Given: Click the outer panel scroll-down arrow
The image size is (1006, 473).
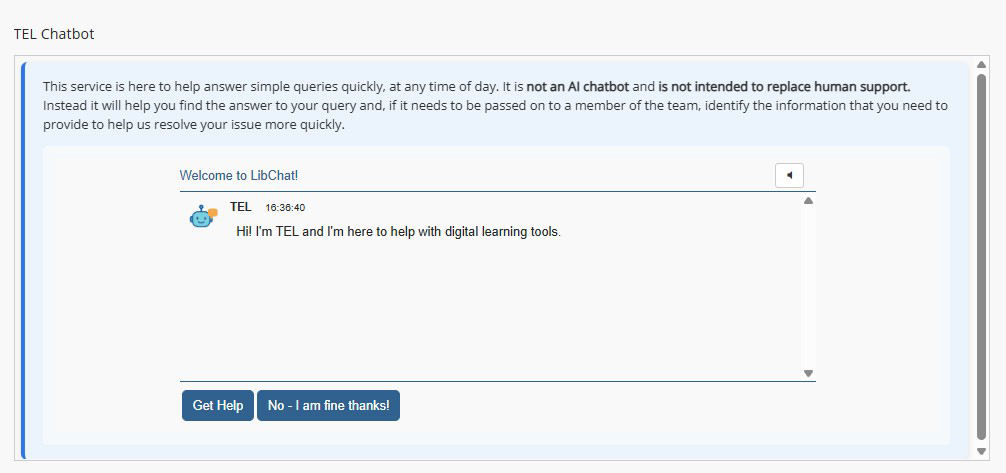Looking at the screenshot, I should point(981,451).
